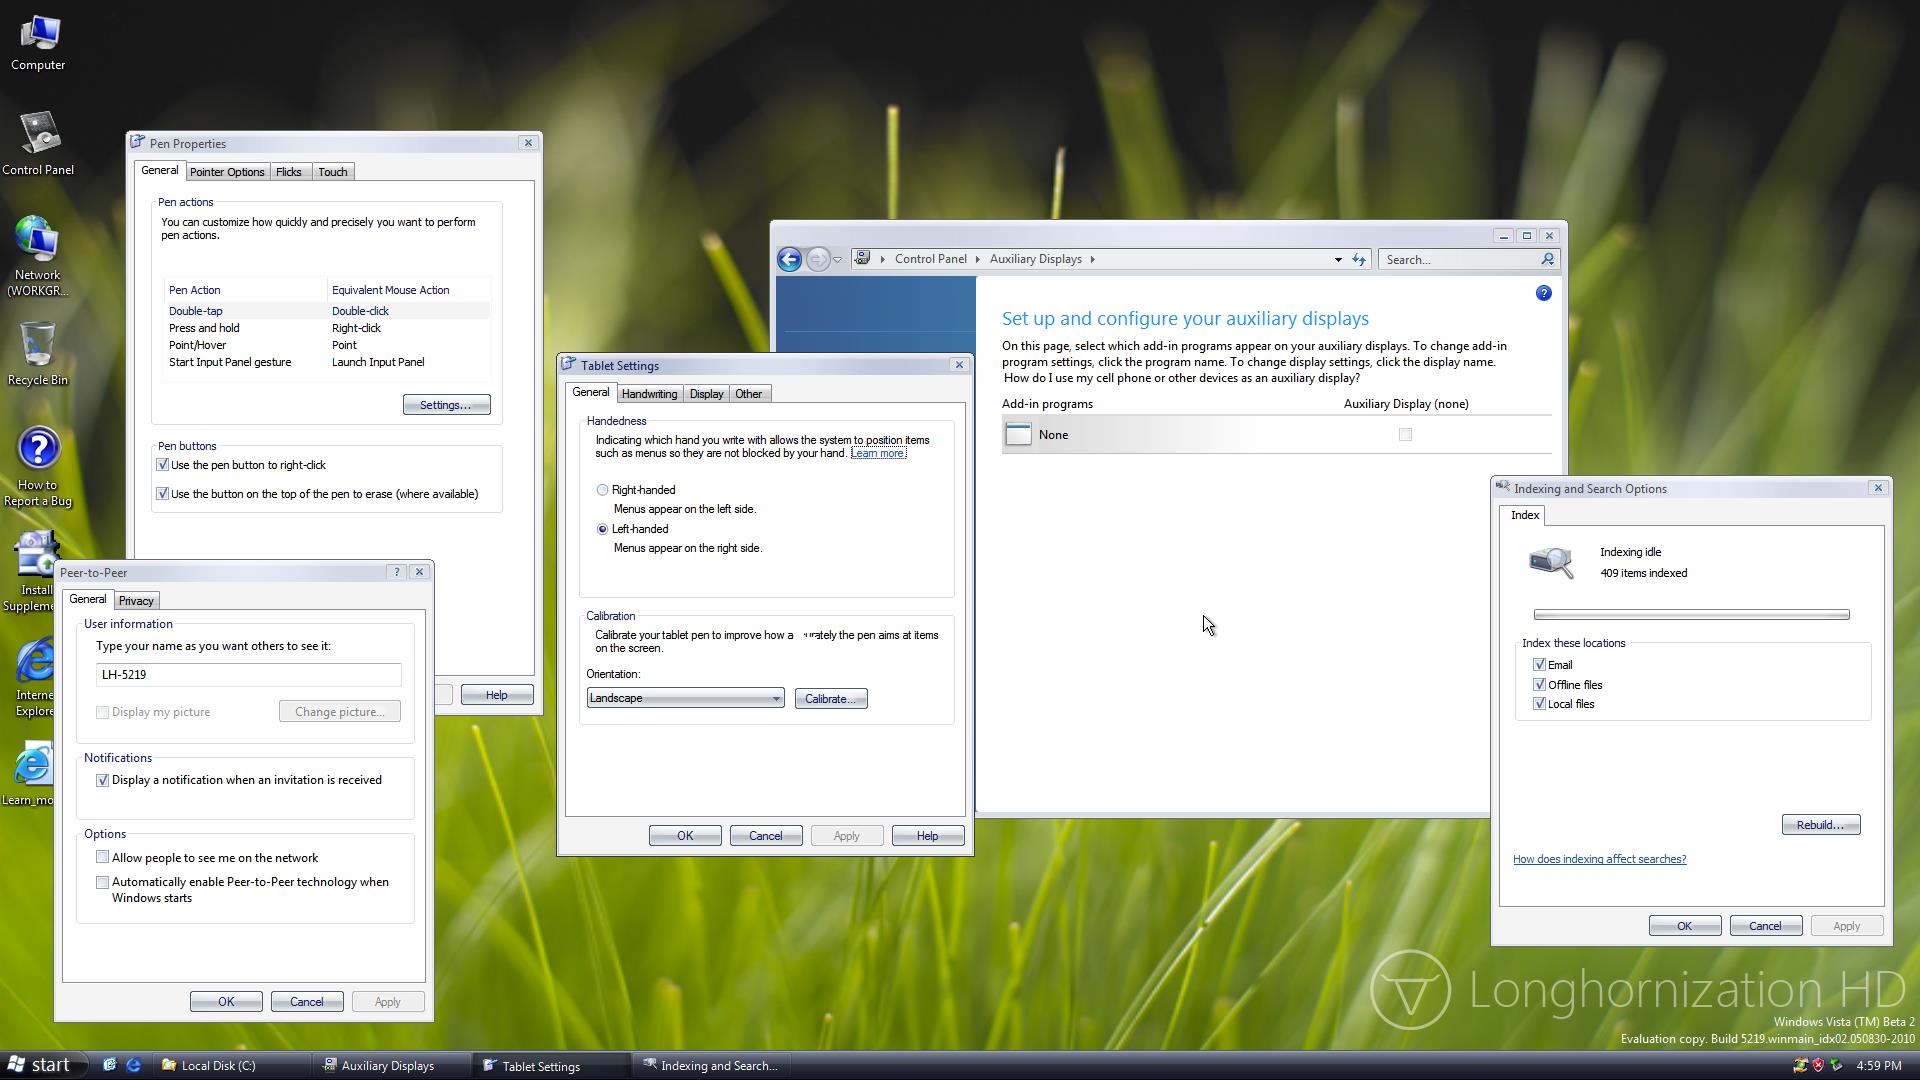Viewport: 1920px width, 1080px height.
Task: Click the Calibrate button
Action: 830,699
